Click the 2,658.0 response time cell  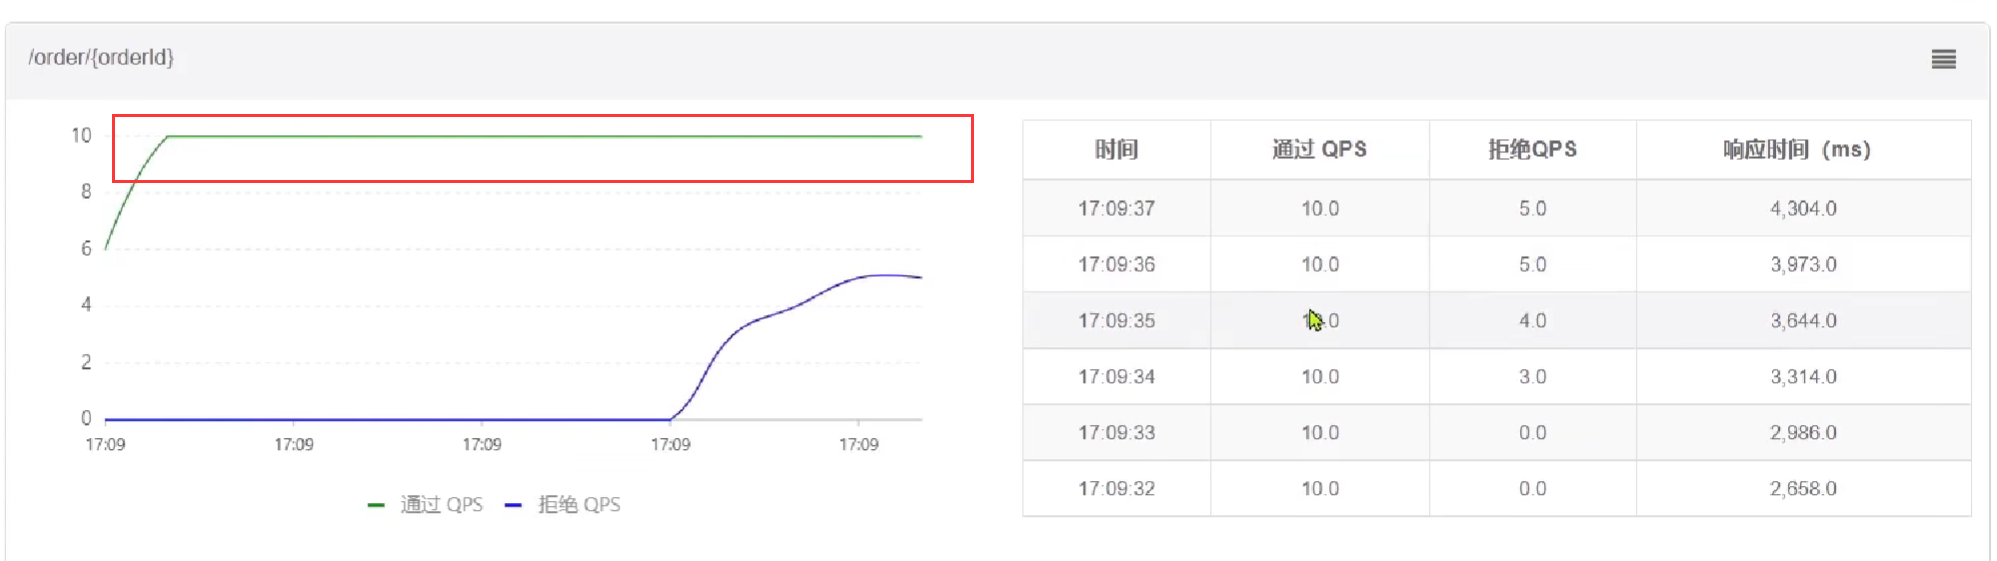[1803, 489]
